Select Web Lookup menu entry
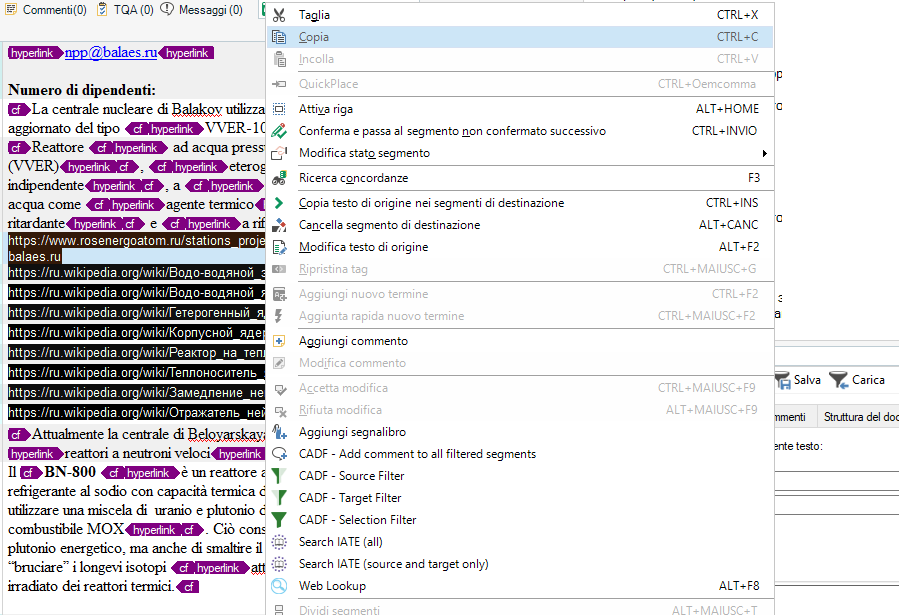The width and height of the screenshot is (899, 615). 520,586
